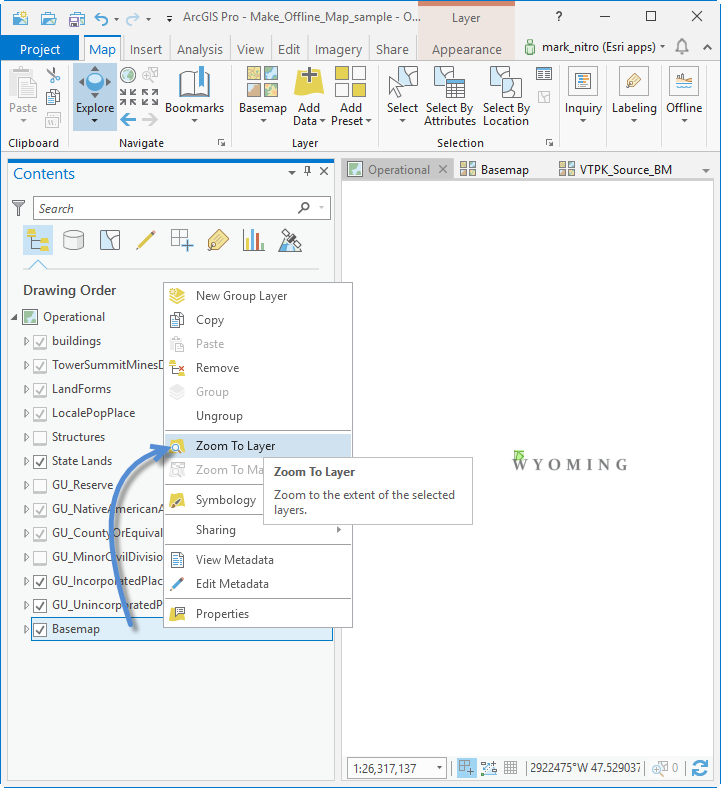Expand the Basemap layer
The width and height of the screenshot is (721, 788).
(x=26, y=629)
